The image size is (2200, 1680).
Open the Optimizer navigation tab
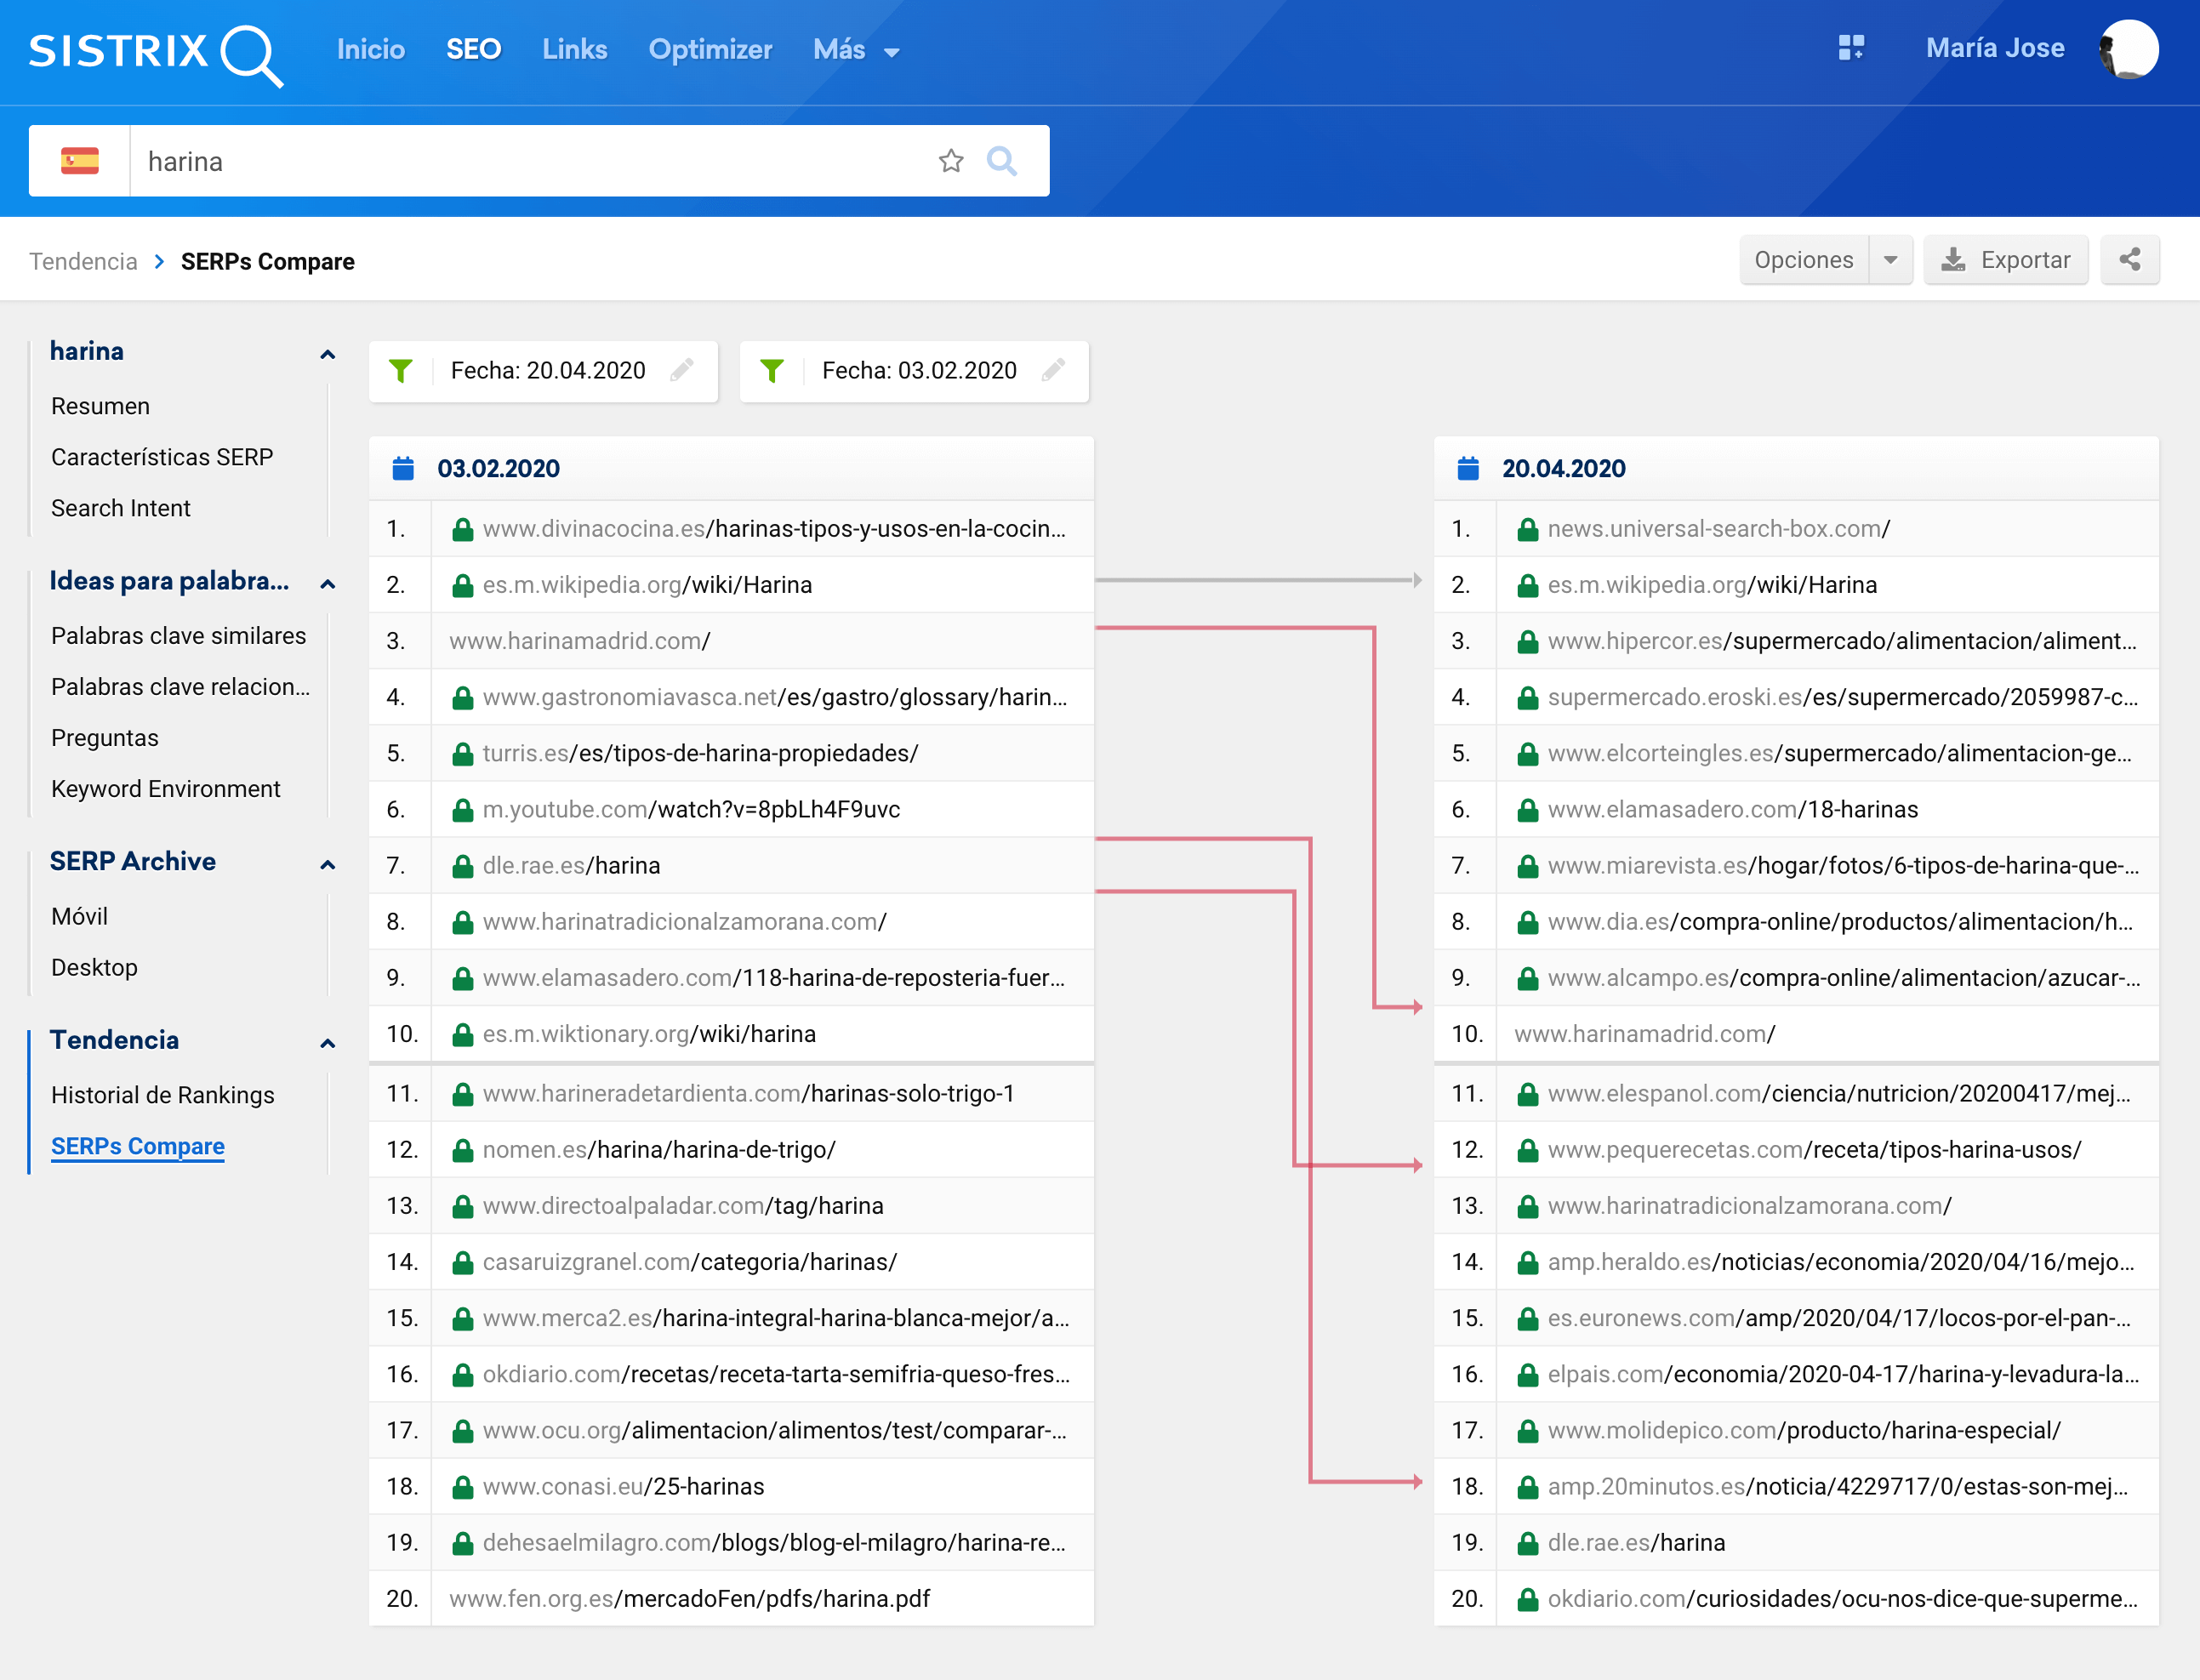[x=710, y=50]
